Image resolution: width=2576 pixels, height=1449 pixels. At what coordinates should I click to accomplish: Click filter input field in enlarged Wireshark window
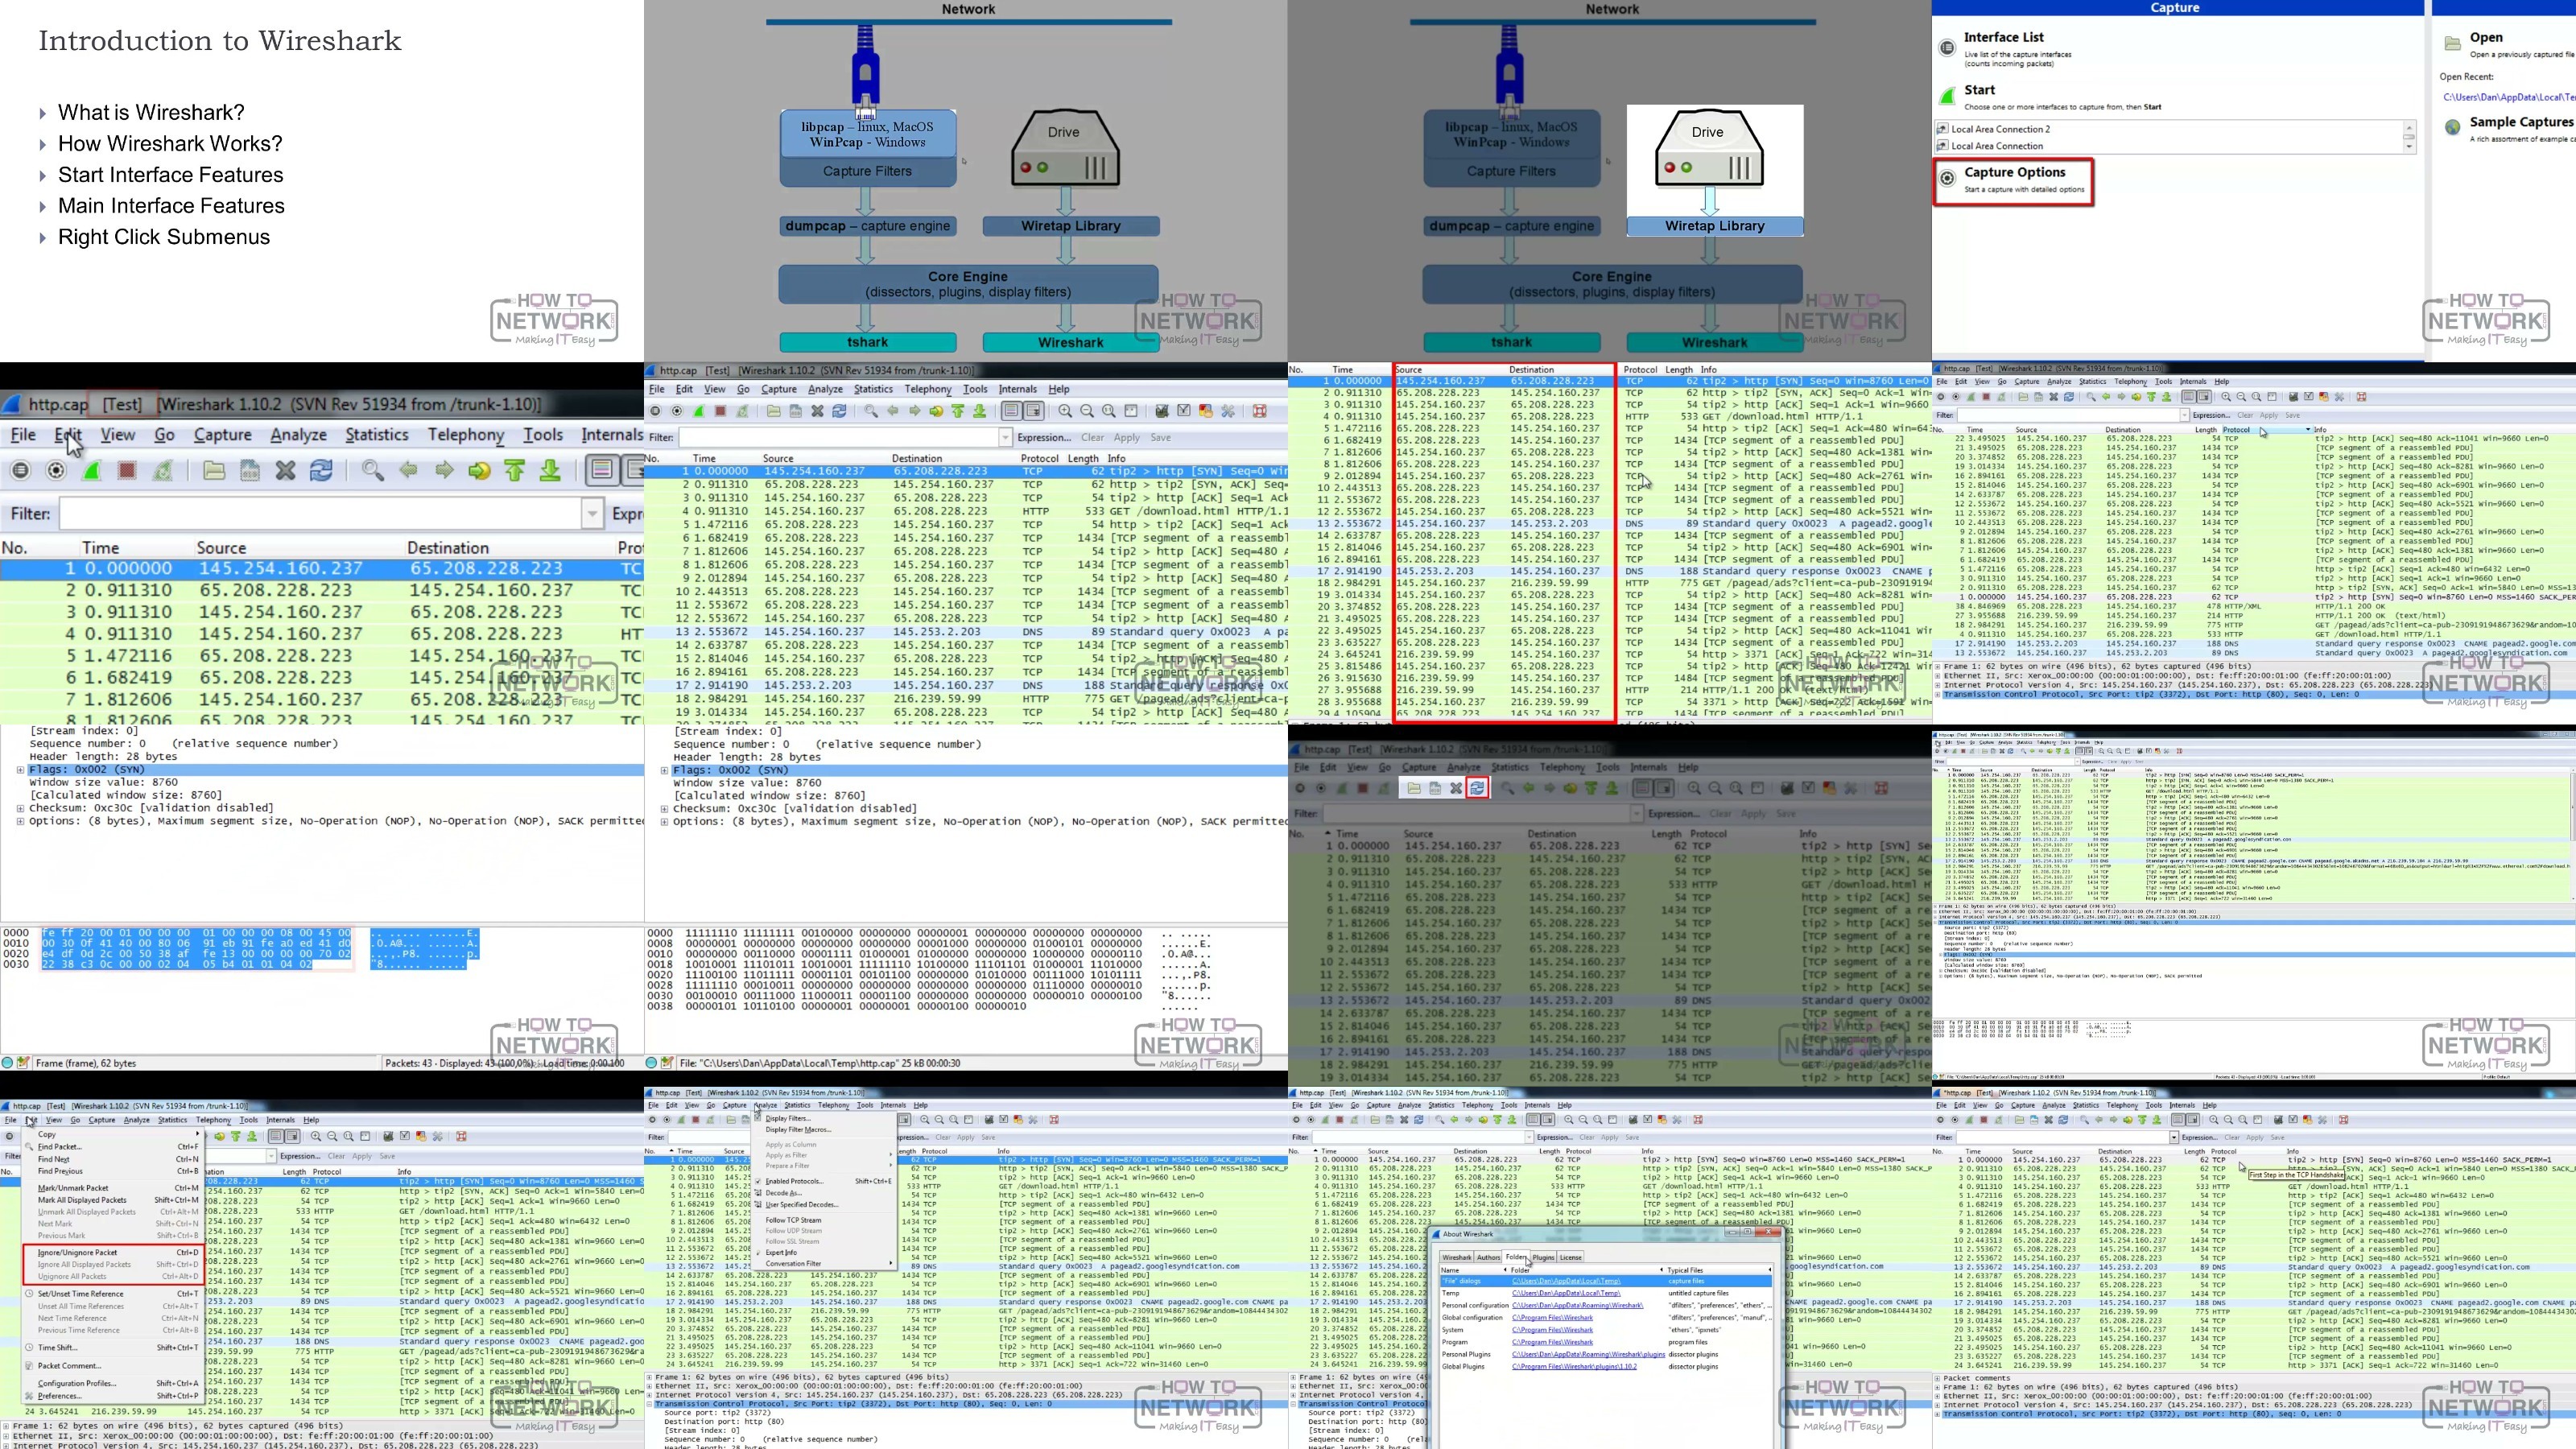click(320, 514)
